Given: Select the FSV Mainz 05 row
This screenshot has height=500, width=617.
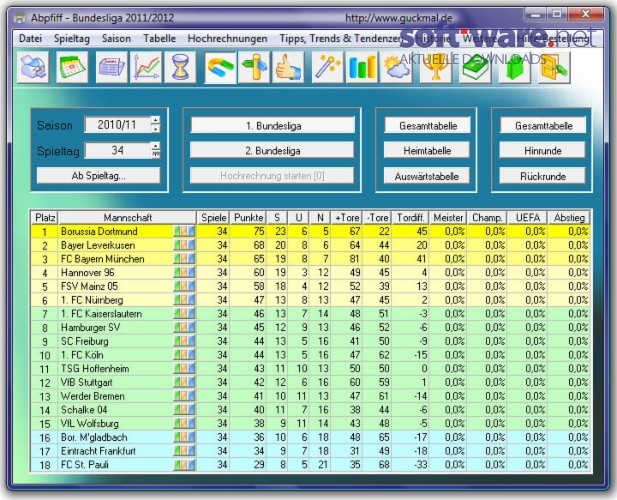Looking at the screenshot, I should [310, 286].
